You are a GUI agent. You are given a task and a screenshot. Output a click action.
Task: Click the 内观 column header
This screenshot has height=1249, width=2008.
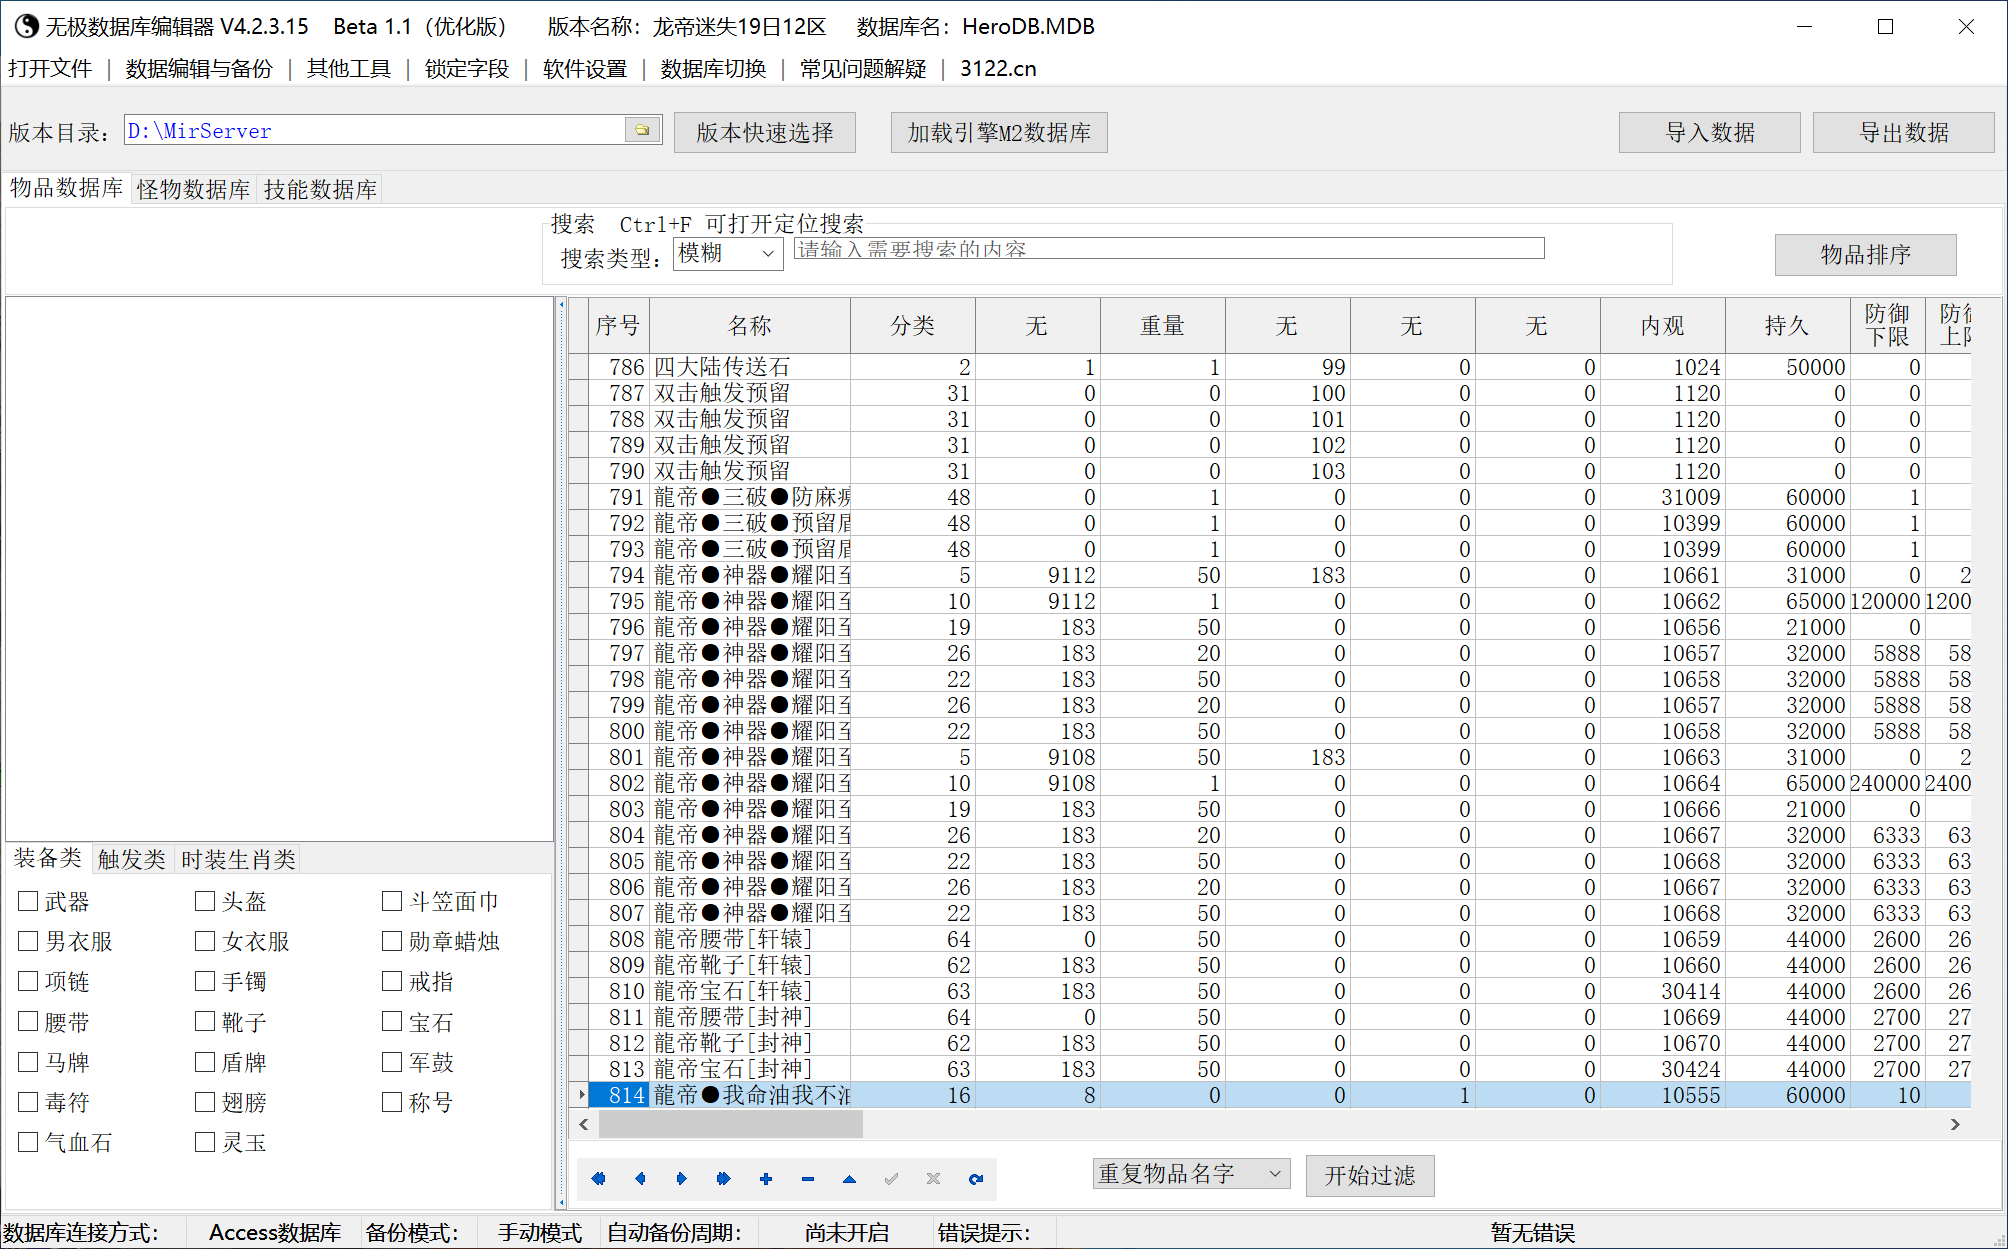(x=1662, y=326)
